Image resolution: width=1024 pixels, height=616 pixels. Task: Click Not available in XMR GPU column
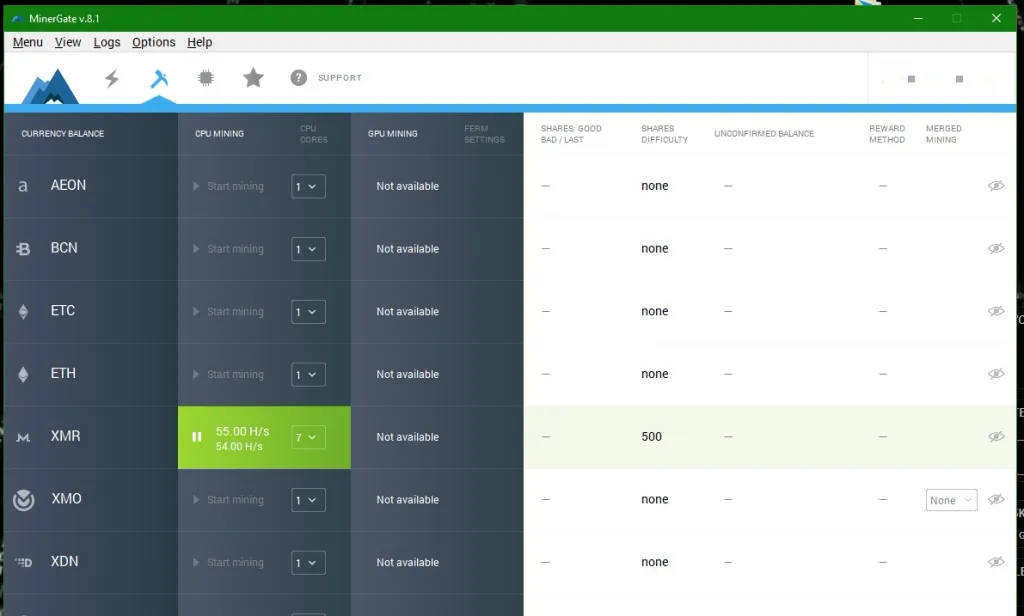[x=408, y=437]
